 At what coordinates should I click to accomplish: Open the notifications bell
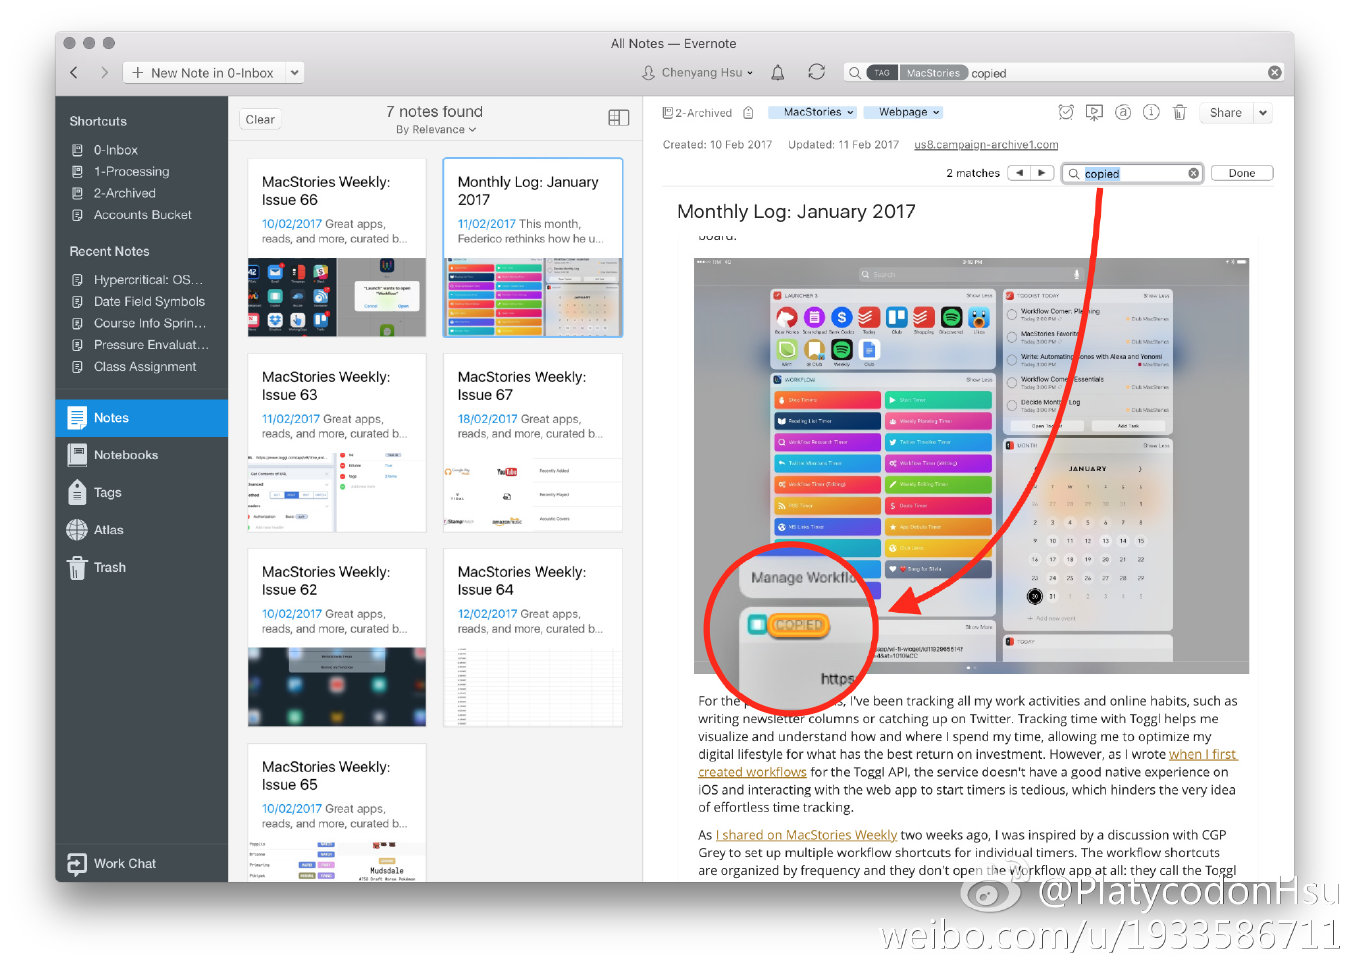777,72
